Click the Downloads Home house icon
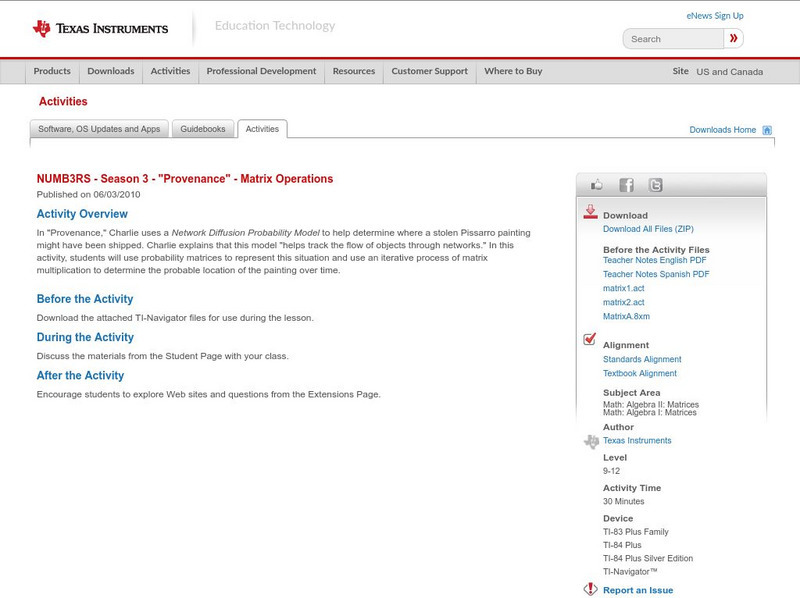 pyautogui.click(x=767, y=130)
